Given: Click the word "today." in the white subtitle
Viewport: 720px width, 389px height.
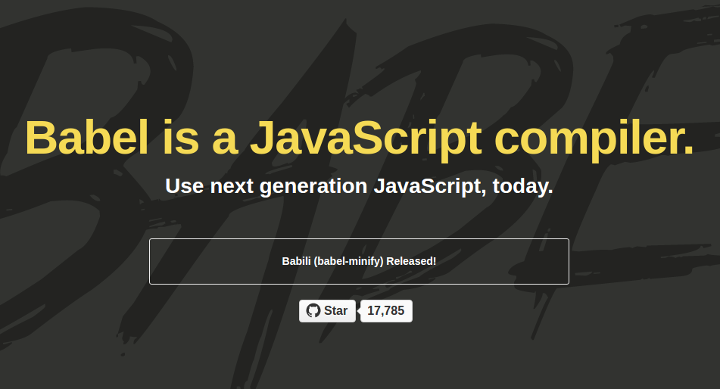Looking at the screenshot, I should [523, 186].
